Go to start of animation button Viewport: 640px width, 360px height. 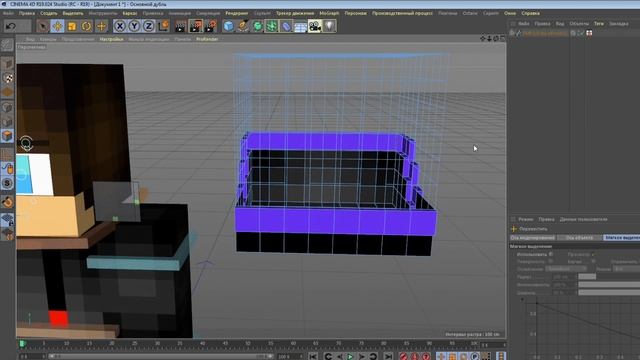coord(313,356)
